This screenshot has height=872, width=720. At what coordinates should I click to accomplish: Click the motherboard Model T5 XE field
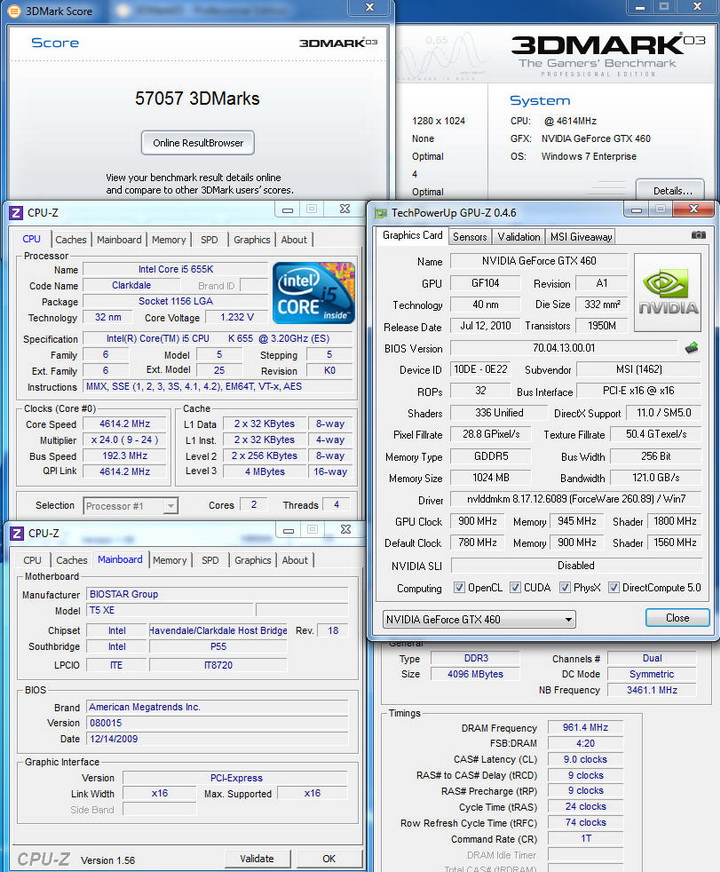tap(170, 610)
